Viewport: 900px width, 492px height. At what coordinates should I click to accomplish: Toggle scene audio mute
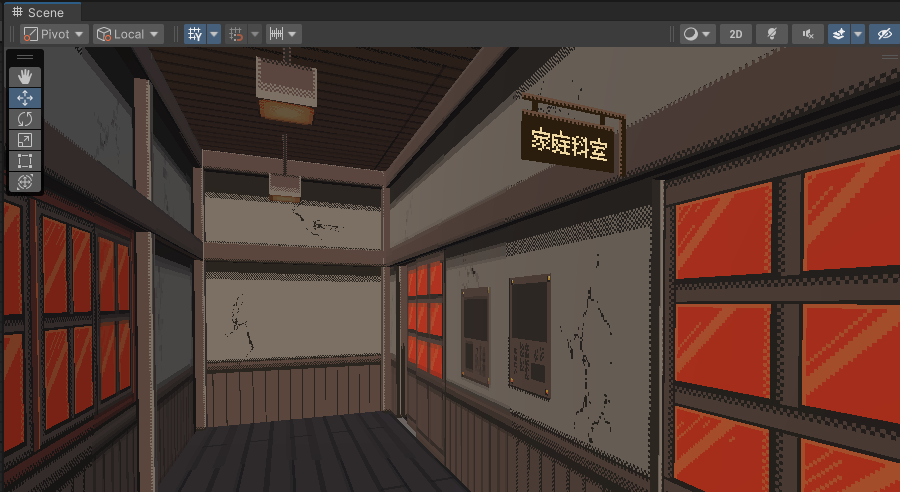[807, 34]
